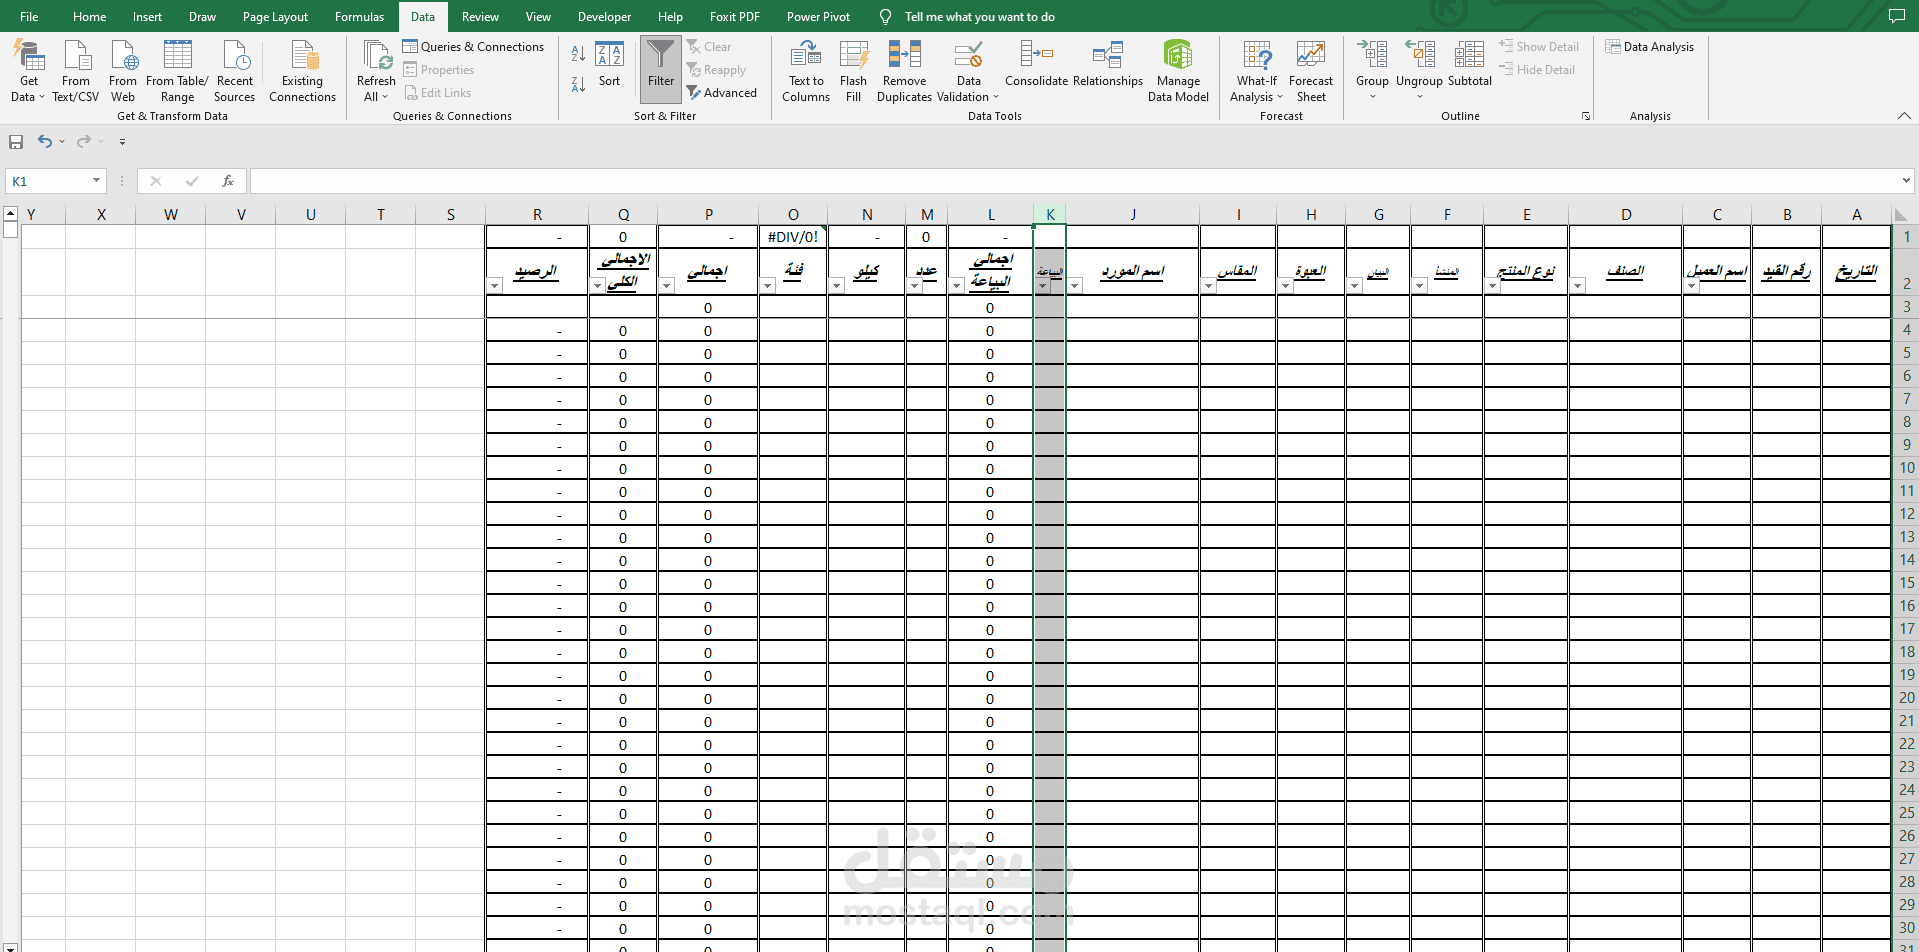Select the #DIV/0! cell
The height and width of the screenshot is (952, 1919).
793,237
